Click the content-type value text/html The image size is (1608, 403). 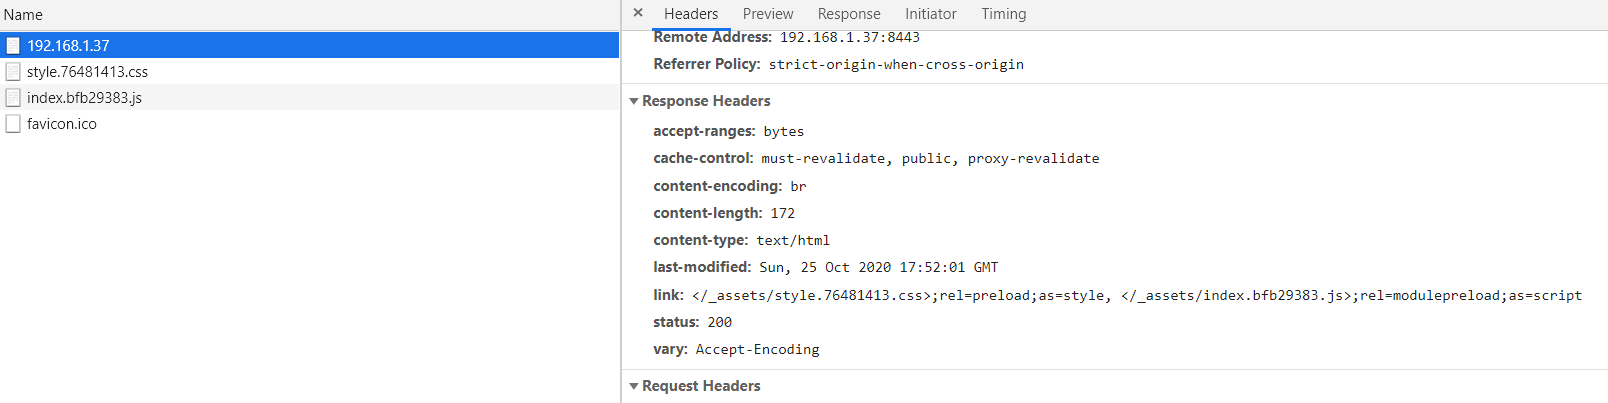[793, 240]
